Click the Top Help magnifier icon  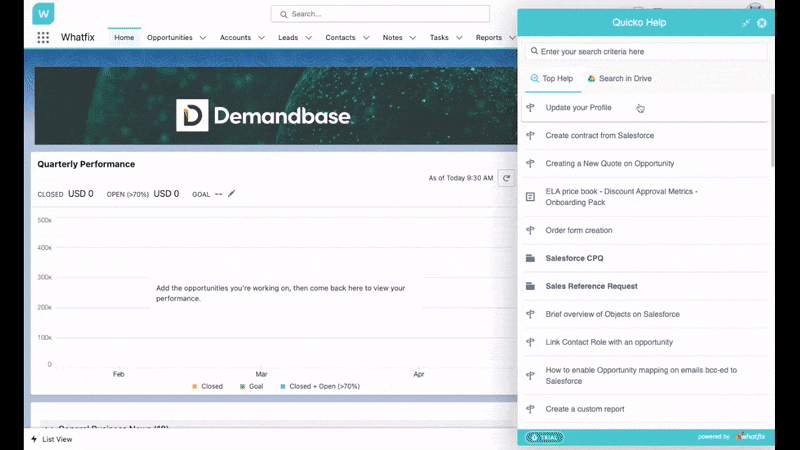point(535,79)
